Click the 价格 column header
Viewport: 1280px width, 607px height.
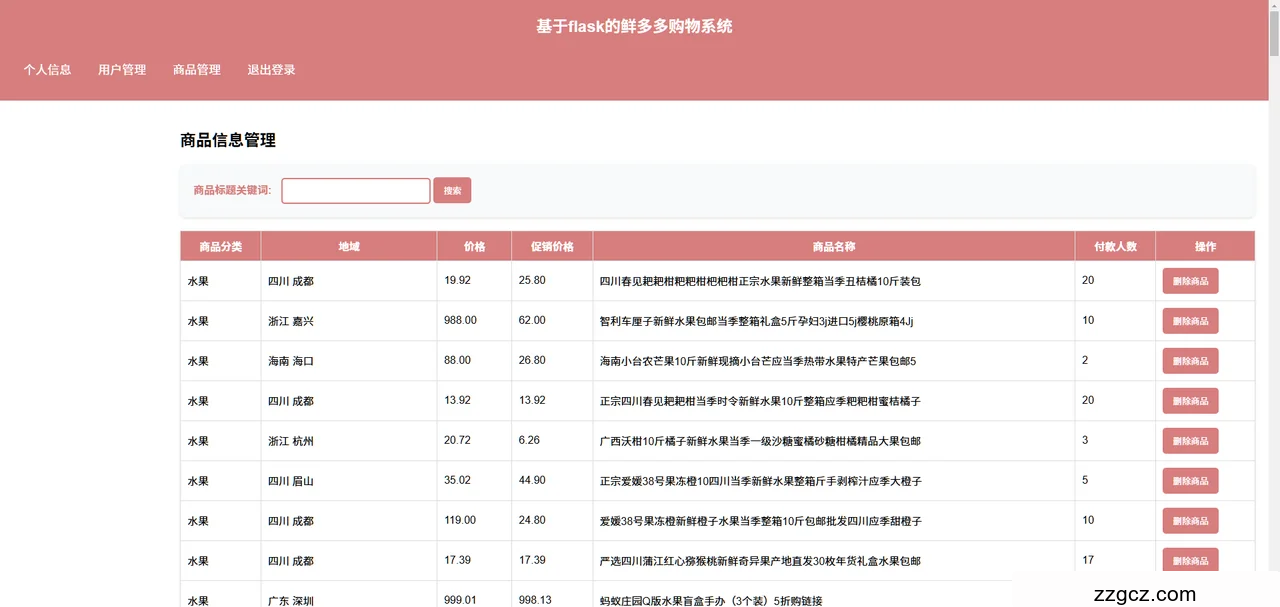(x=474, y=246)
